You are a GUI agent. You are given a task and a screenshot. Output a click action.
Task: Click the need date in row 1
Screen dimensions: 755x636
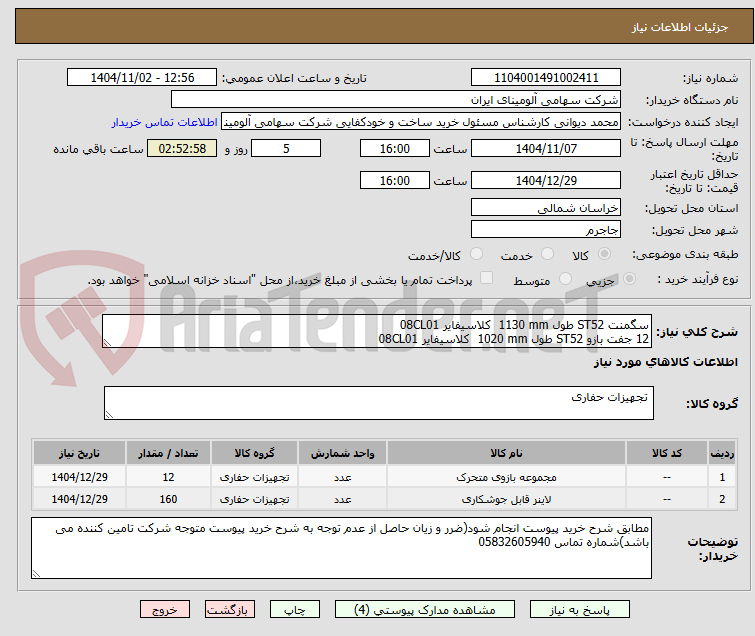click(79, 477)
